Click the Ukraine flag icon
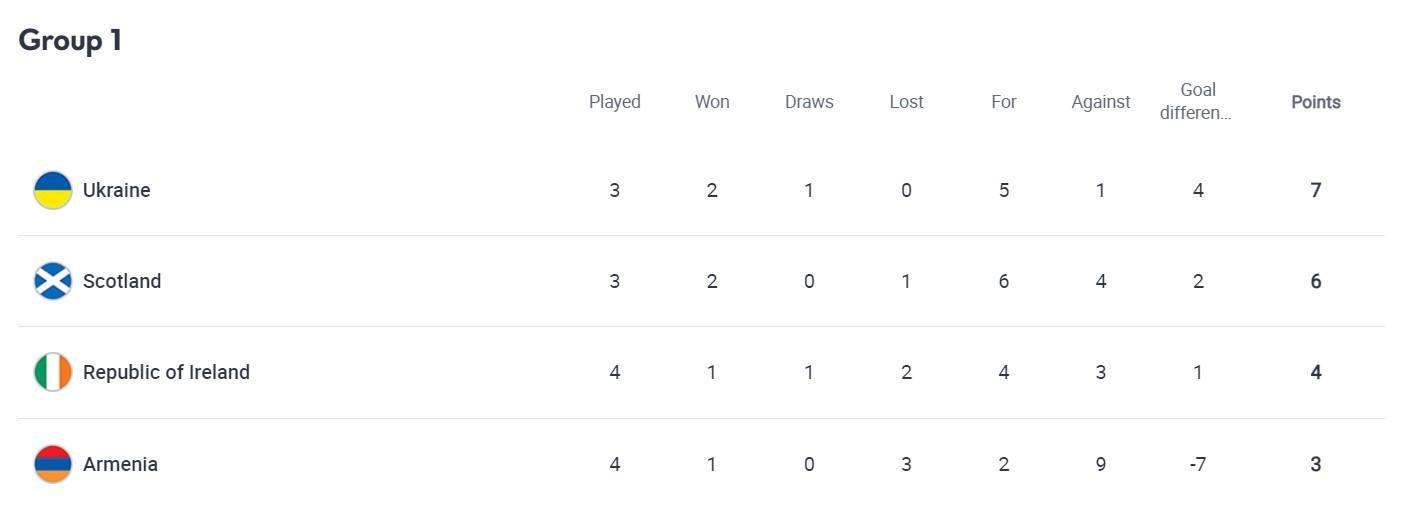This screenshot has width=1403, height=532. 53,190
